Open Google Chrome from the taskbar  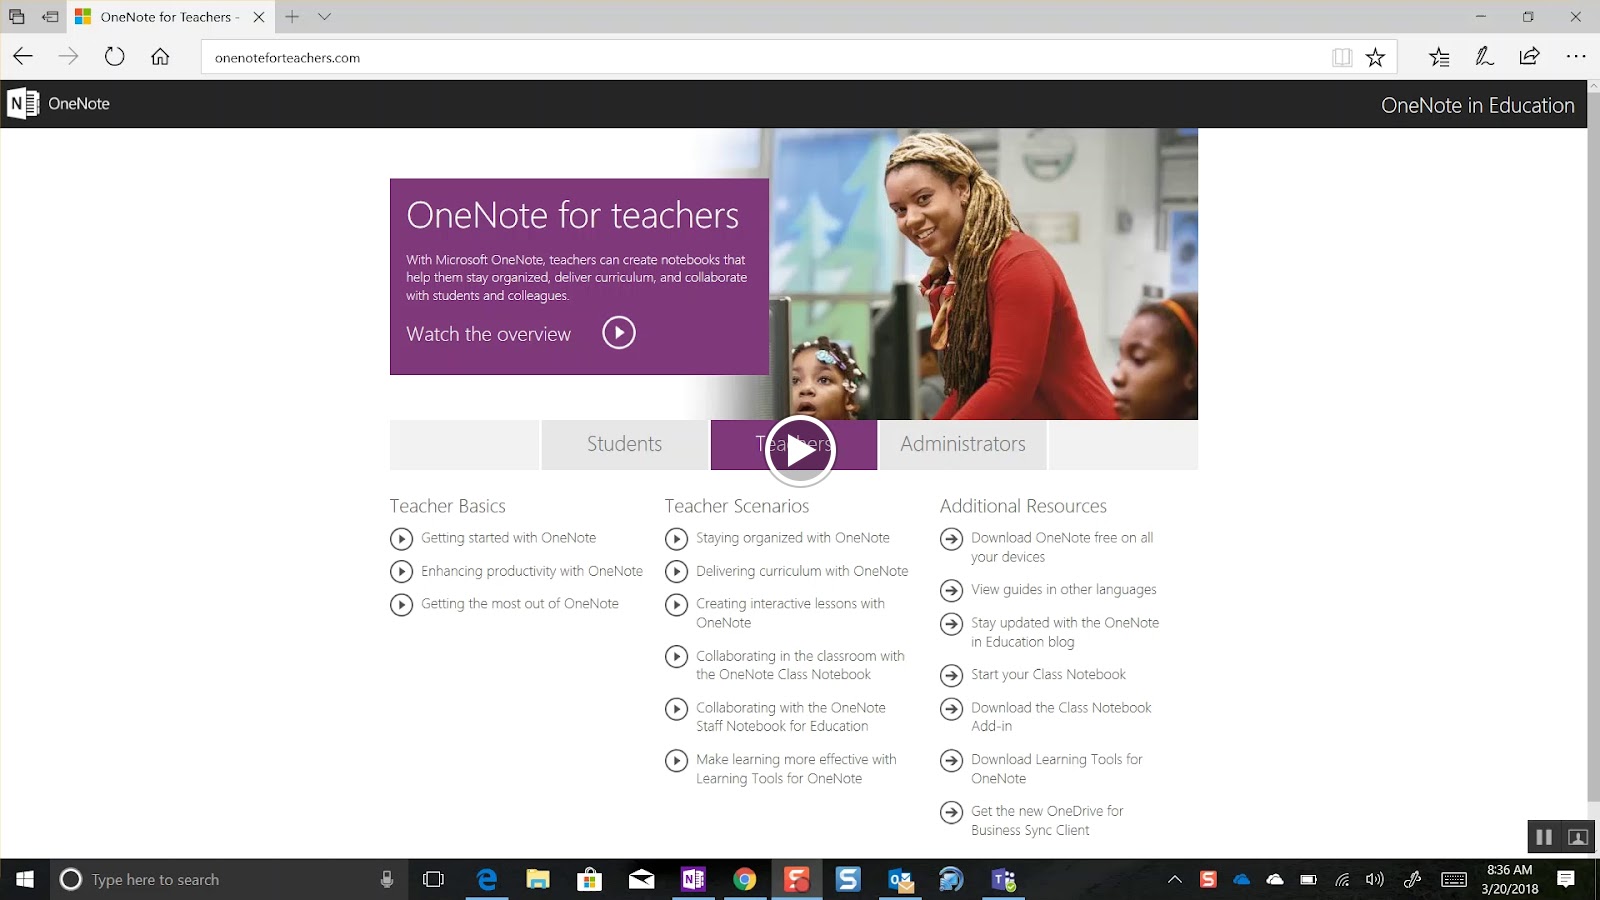coord(745,879)
